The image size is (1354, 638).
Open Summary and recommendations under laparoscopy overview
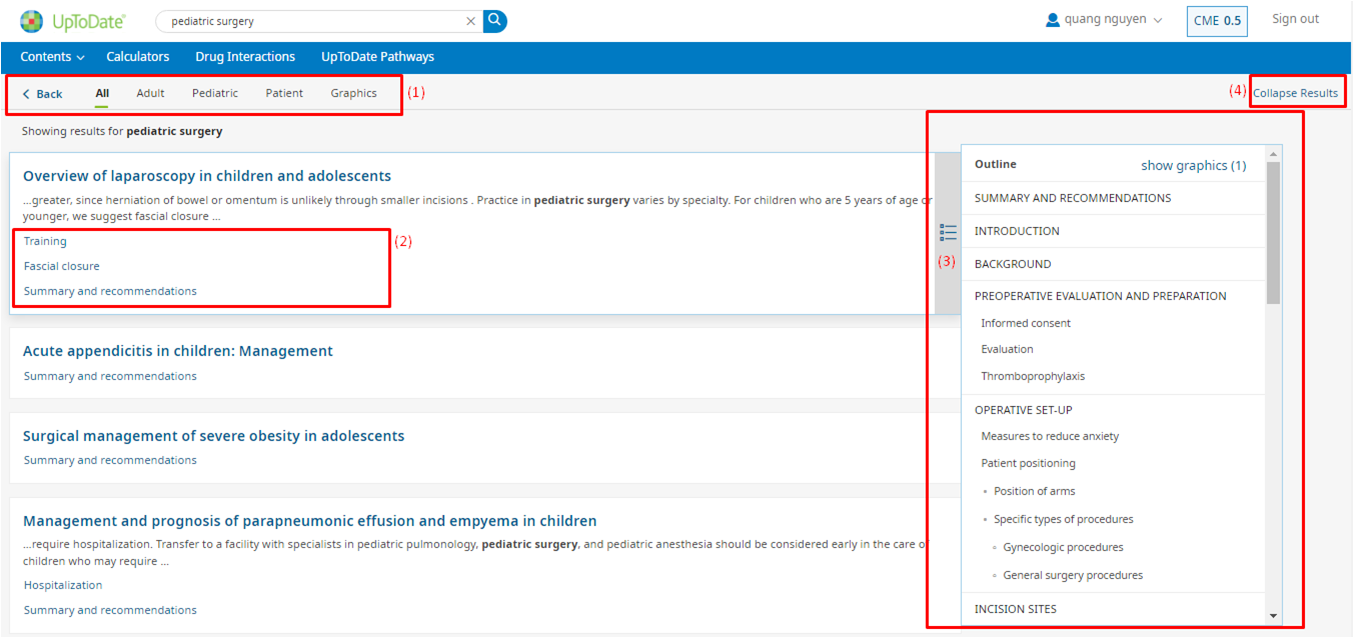coord(110,291)
